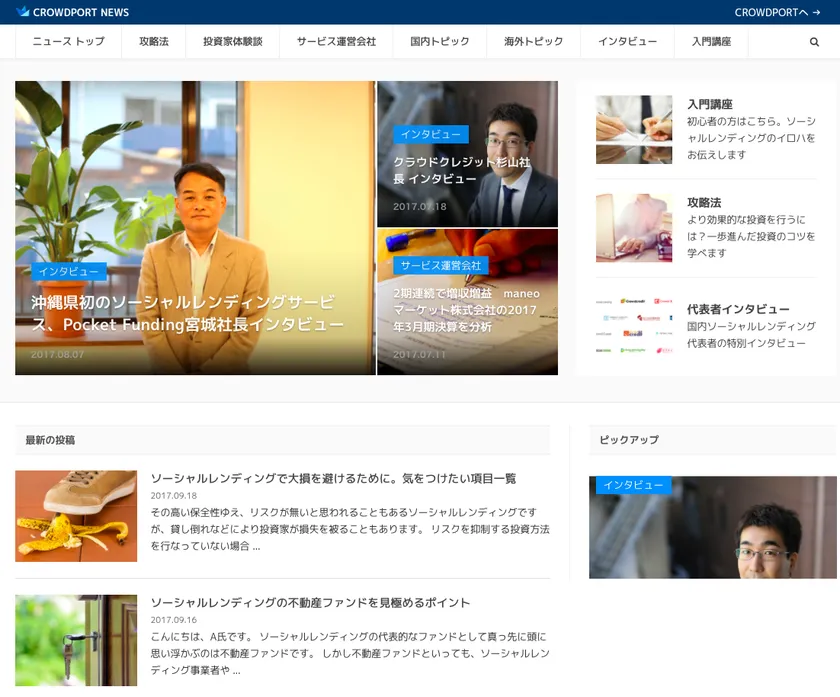840x697 pixels.
Task: Click the 2017.09.18 post date
Action: (174, 496)
